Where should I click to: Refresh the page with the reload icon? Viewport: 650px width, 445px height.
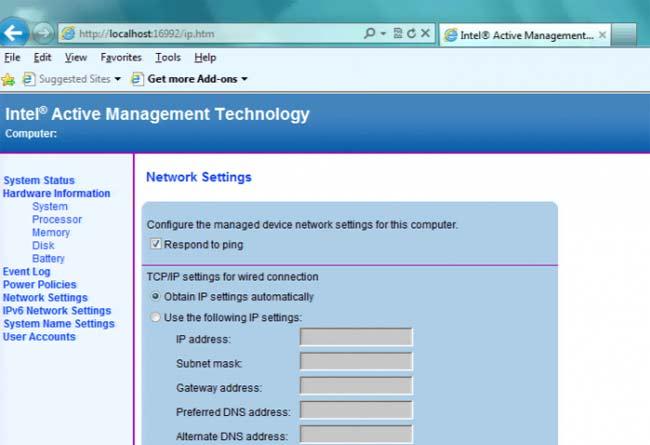tap(411, 33)
